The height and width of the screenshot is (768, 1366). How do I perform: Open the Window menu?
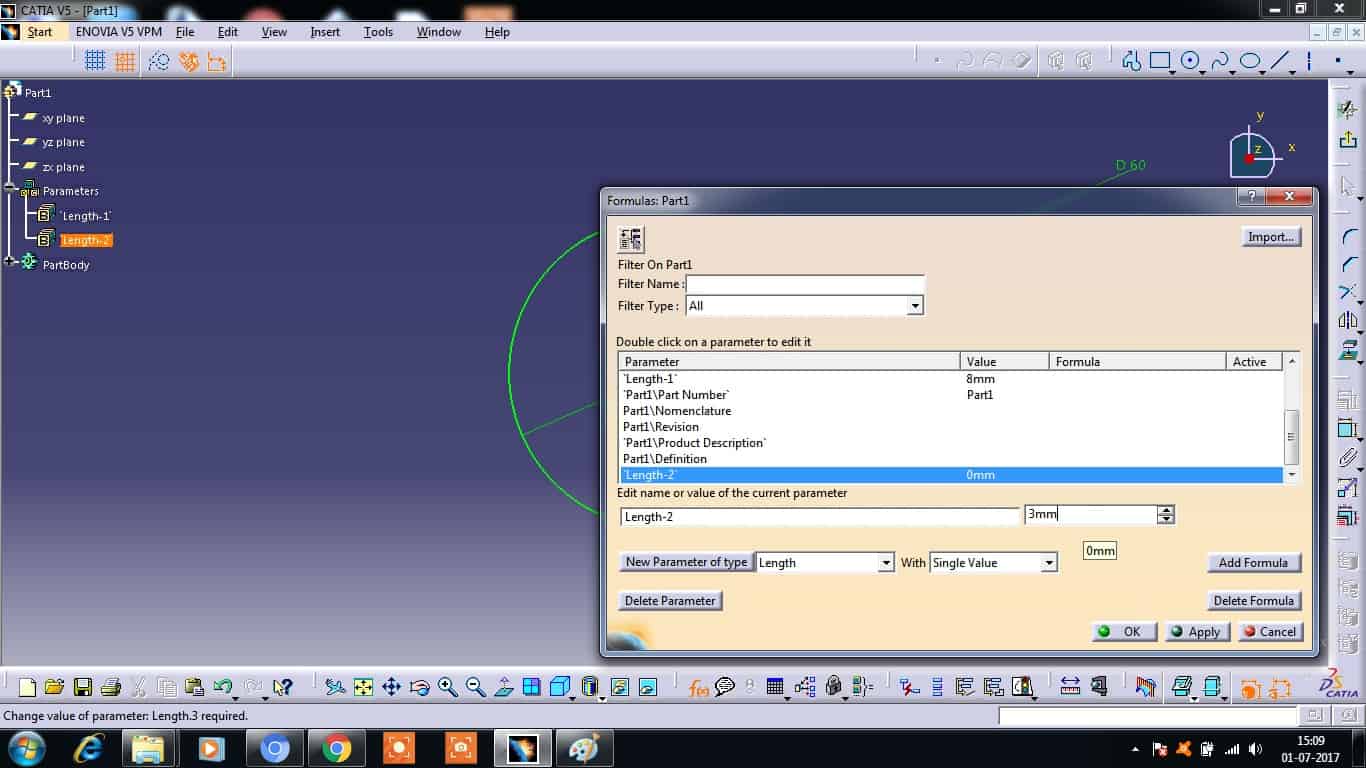pyautogui.click(x=439, y=32)
